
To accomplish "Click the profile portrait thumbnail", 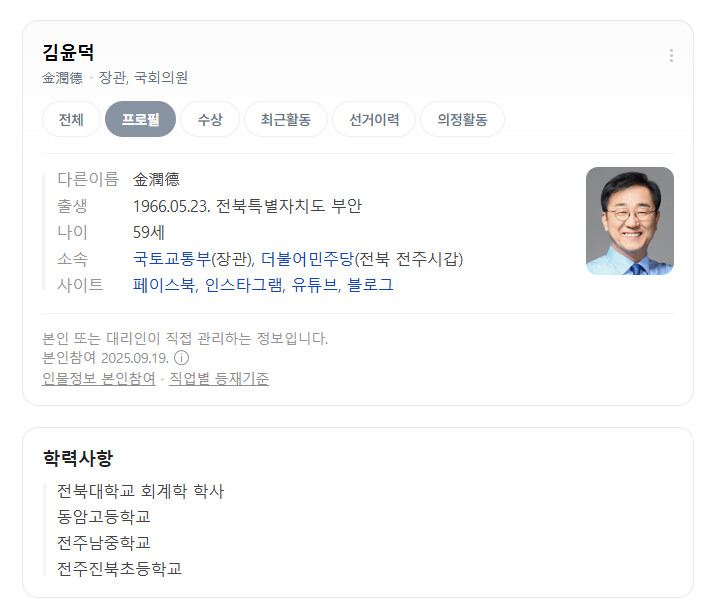I will tap(630, 221).
